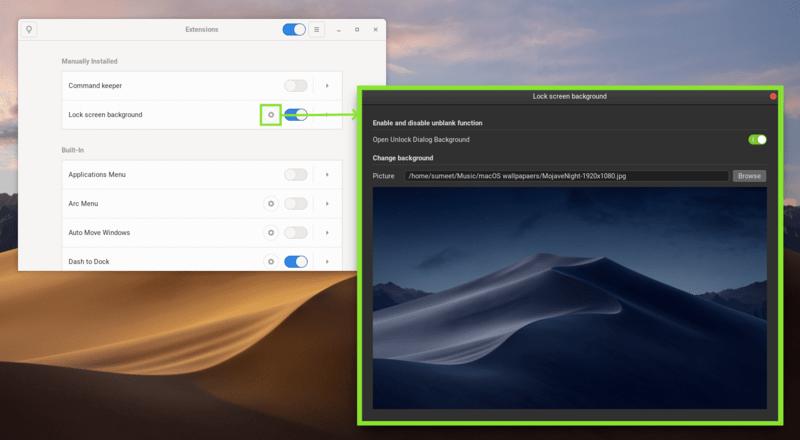This screenshot has width=800, height=440.
Task: Expand the Arc Menu row details
Action: tap(327, 204)
